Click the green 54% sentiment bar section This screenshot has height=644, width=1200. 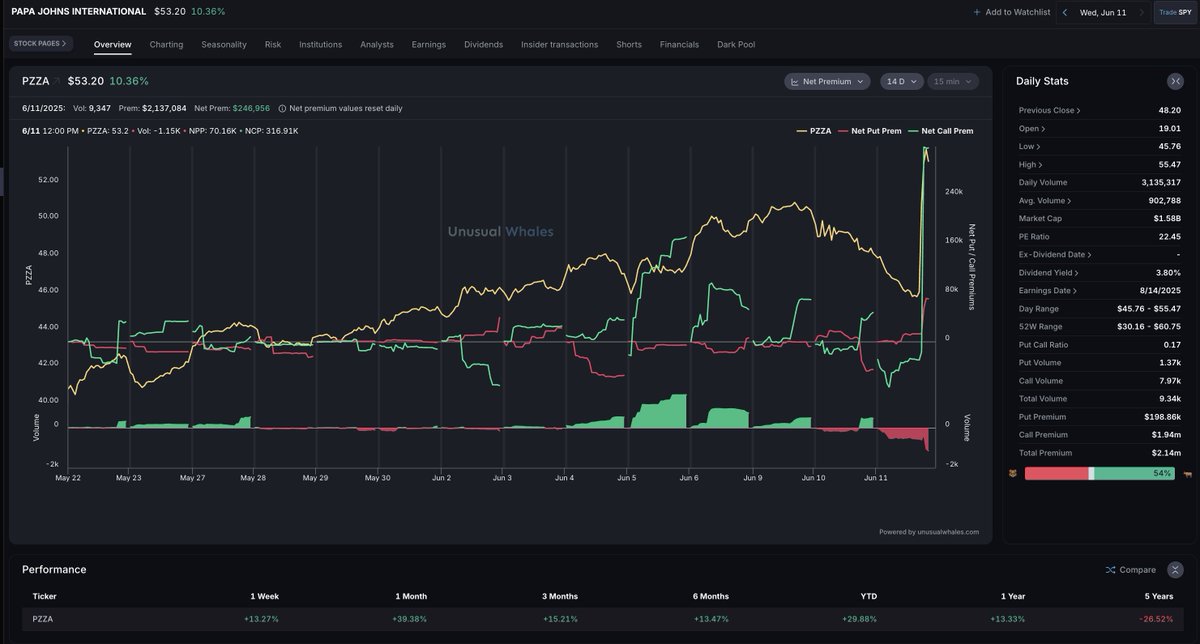pyautogui.click(x=1135, y=473)
